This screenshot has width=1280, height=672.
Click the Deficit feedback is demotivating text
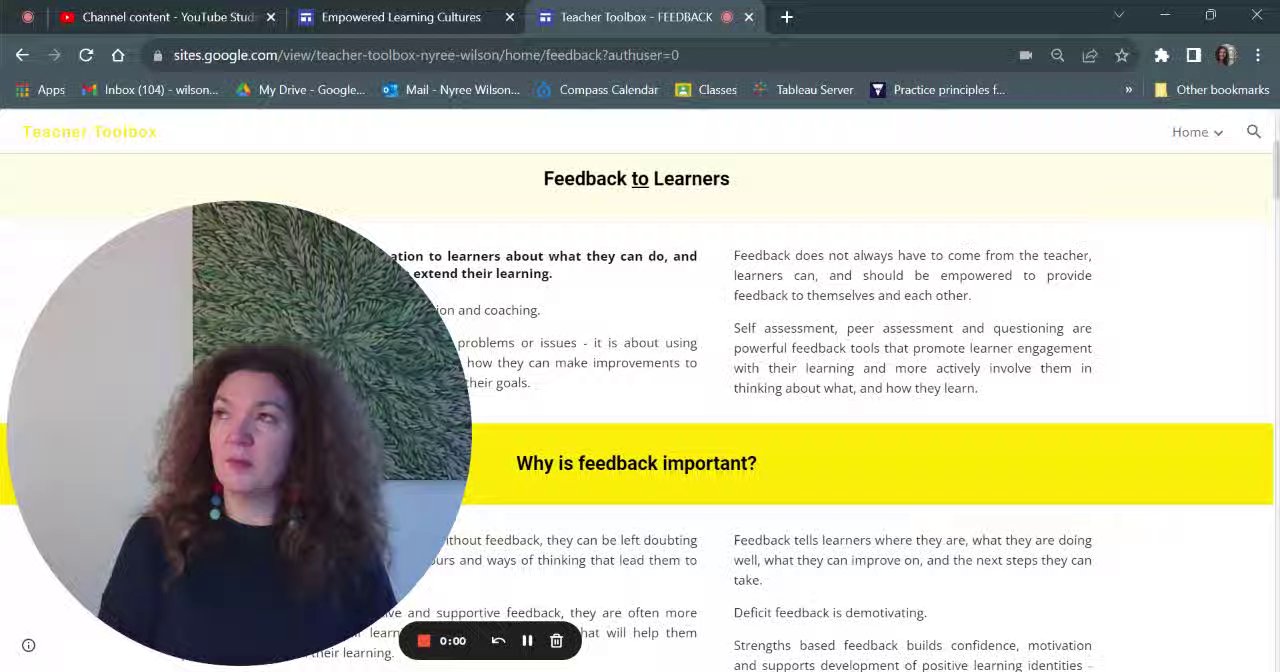[830, 613]
